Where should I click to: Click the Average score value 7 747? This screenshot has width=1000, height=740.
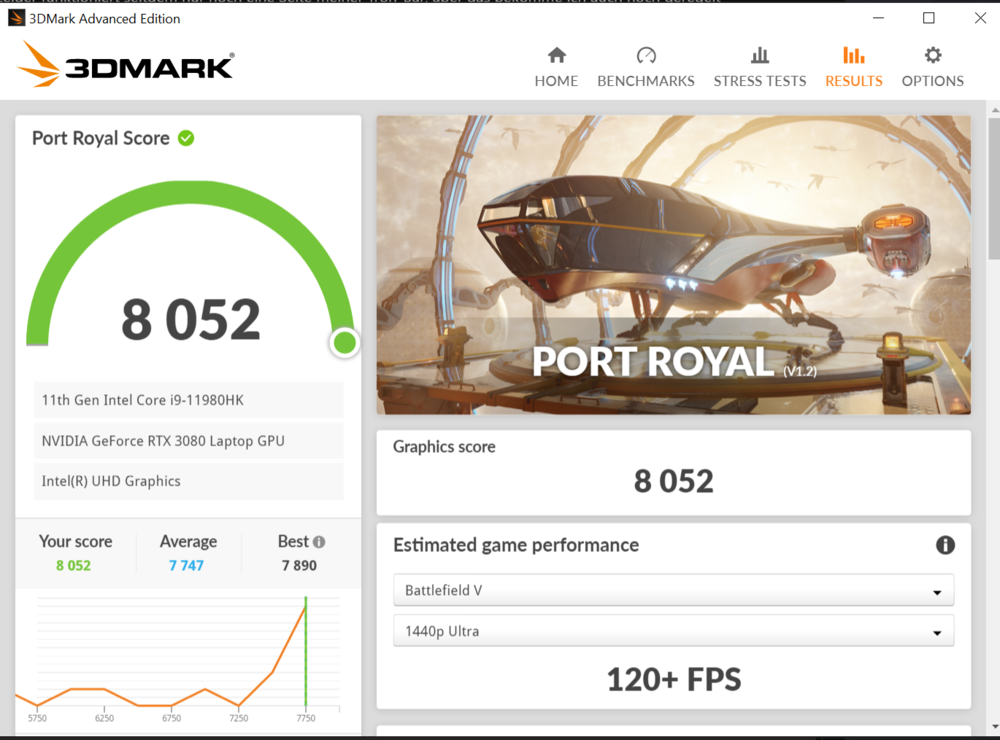click(186, 566)
